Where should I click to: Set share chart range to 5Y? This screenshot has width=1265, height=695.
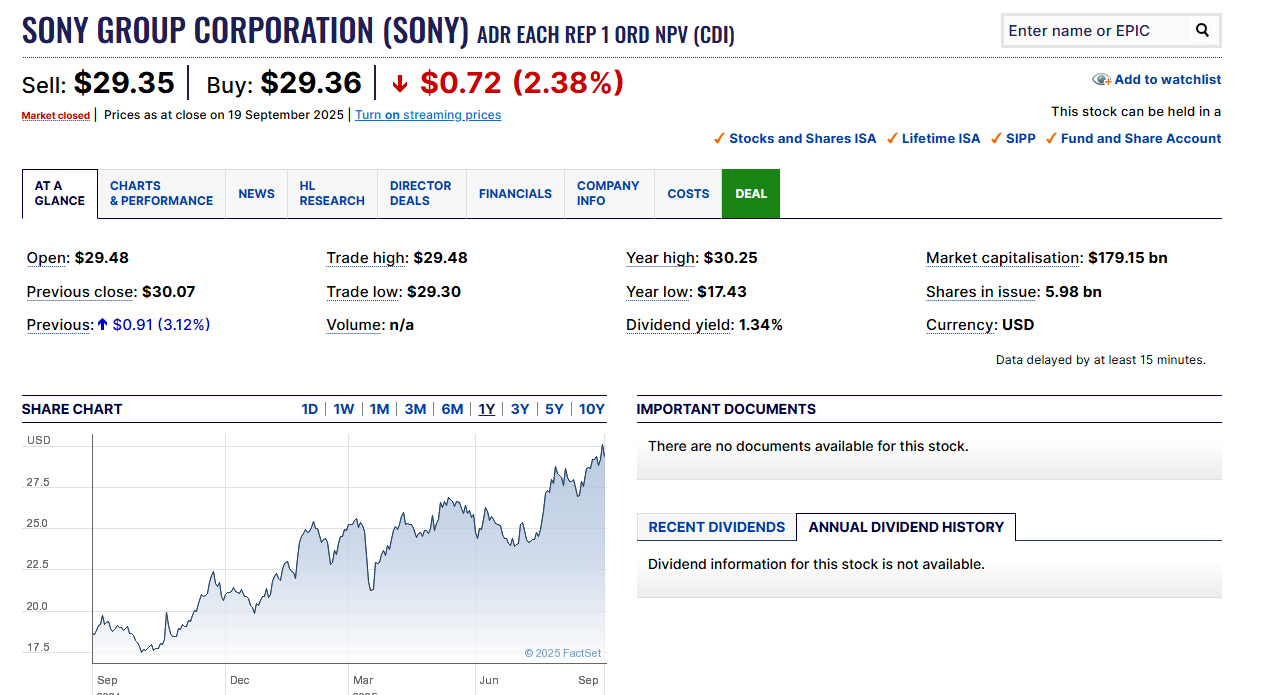click(554, 409)
